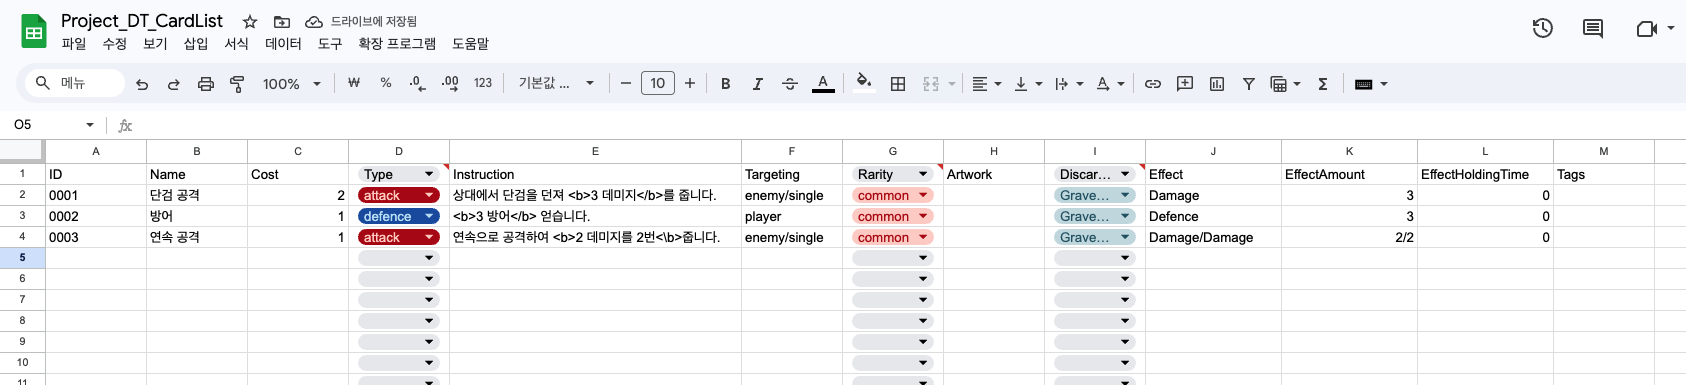1686x385 pixels.
Task: Click the font size field
Action: click(658, 83)
